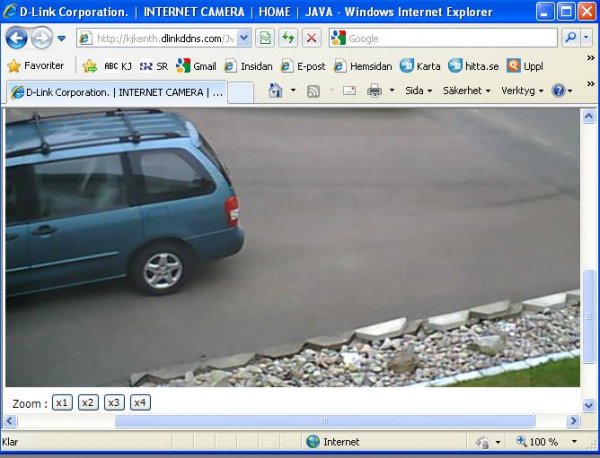Expand the Sida menu dropdown

tap(418, 91)
